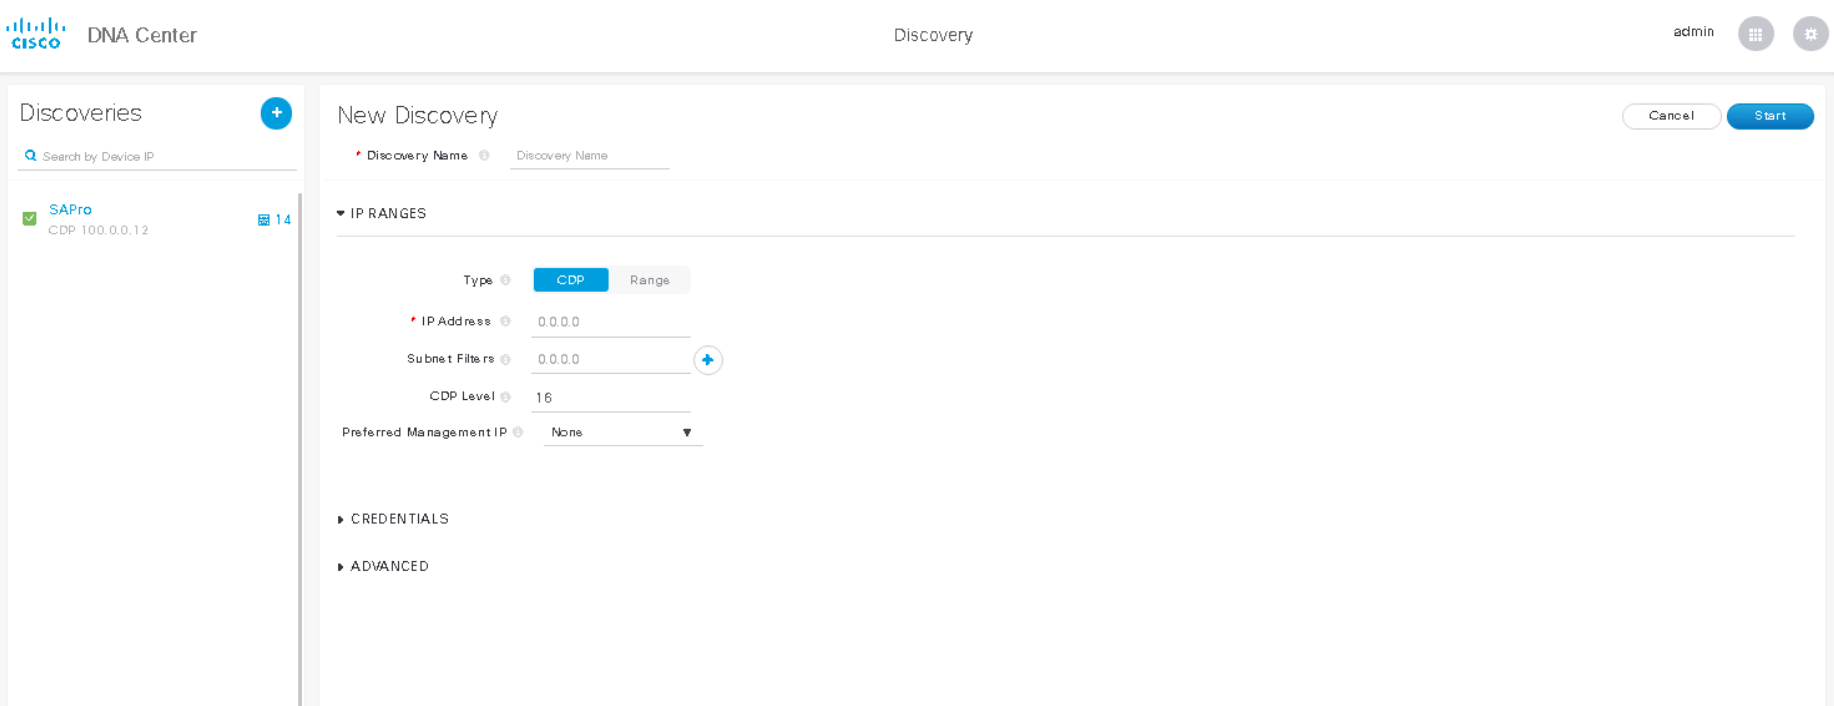Screen dimensions: 1834x706
Task: Click the Preferred Management IP info icon
Action: click(518, 432)
